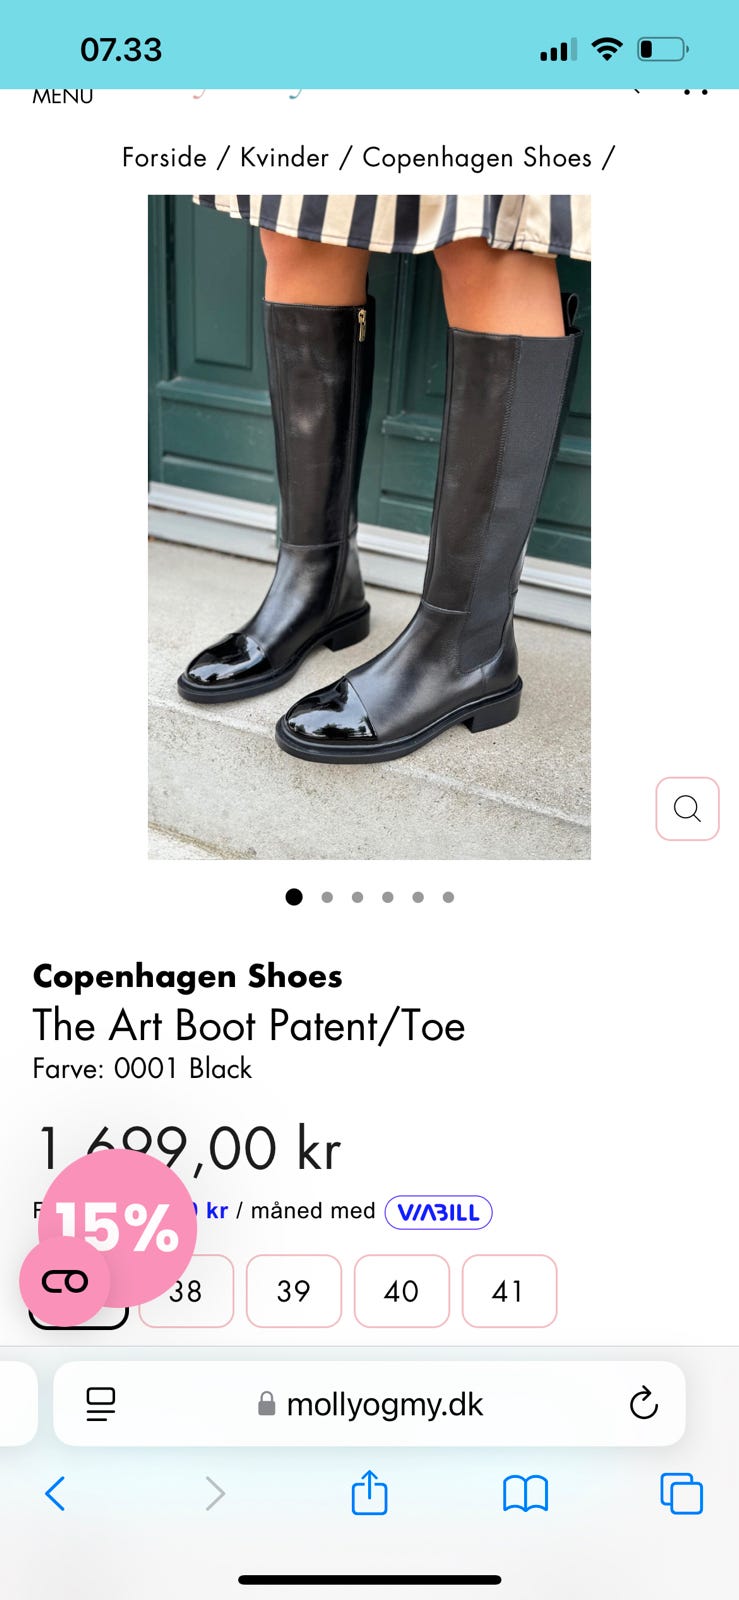Go back with Safari back arrow

pyautogui.click(x=56, y=1494)
